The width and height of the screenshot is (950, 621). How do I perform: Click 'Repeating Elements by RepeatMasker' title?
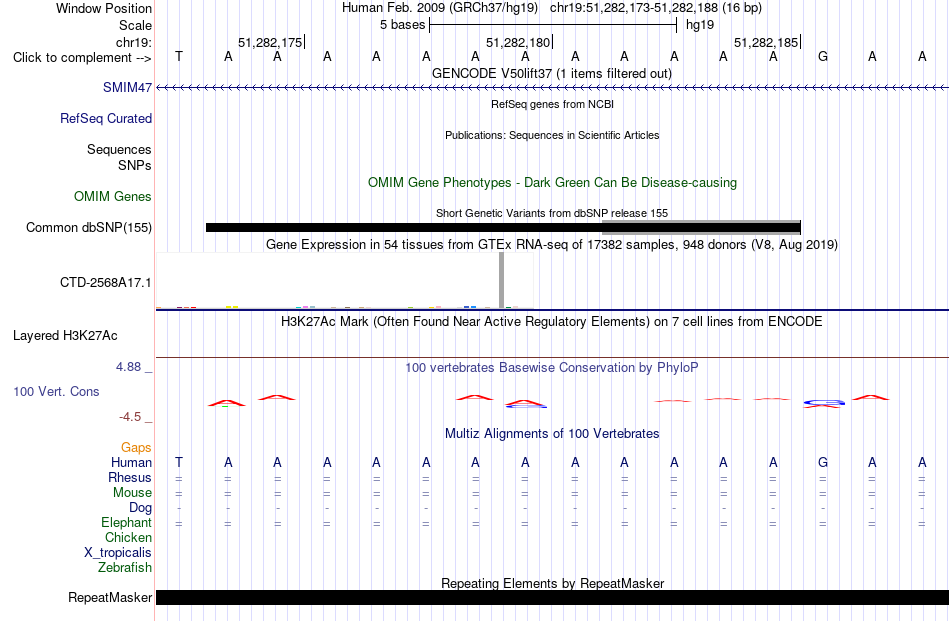click(552, 583)
